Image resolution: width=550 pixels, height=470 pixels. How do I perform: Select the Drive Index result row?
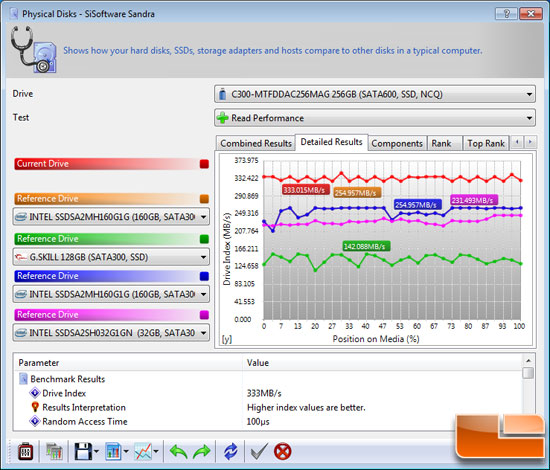(268, 393)
